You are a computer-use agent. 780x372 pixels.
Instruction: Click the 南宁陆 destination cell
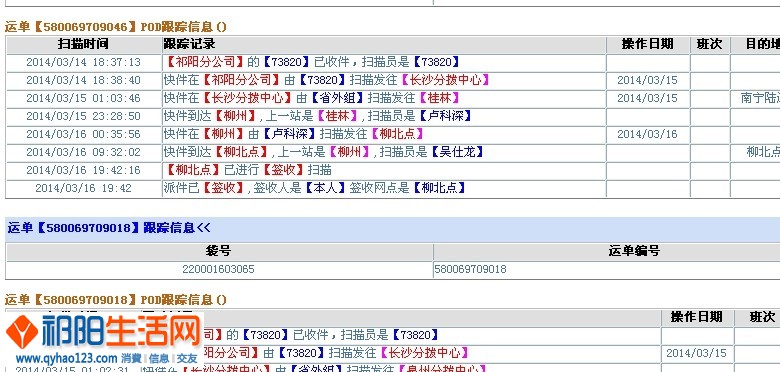(760, 98)
